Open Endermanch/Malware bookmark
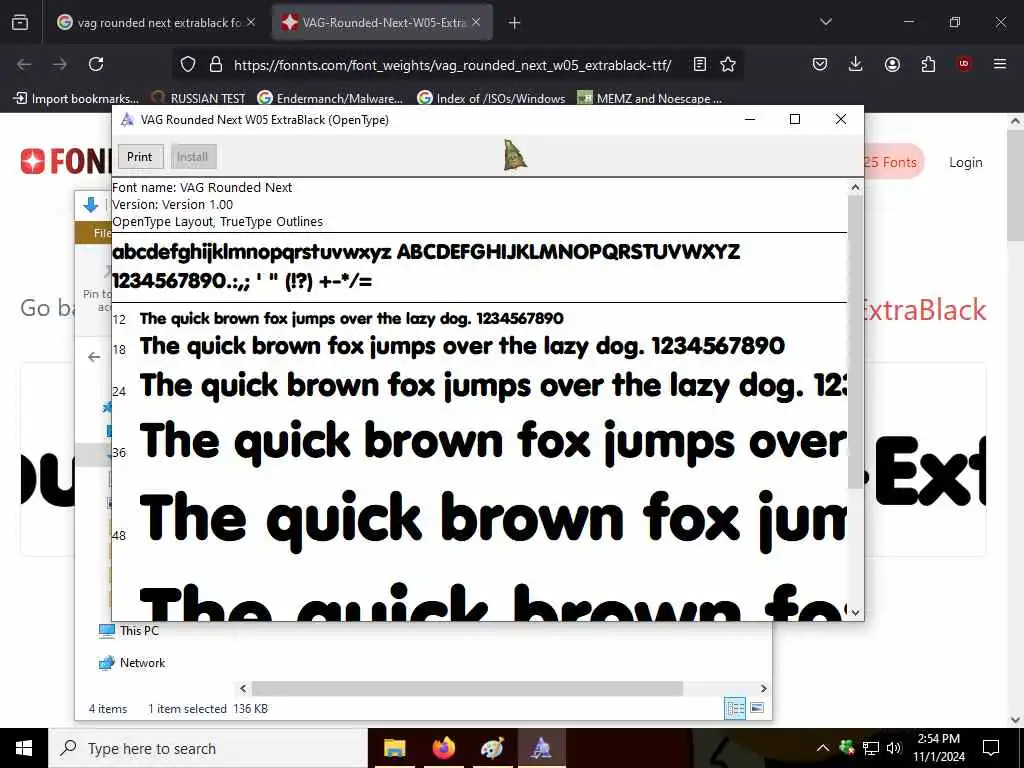The width and height of the screenshot is (1024, 768). (330, 99)
